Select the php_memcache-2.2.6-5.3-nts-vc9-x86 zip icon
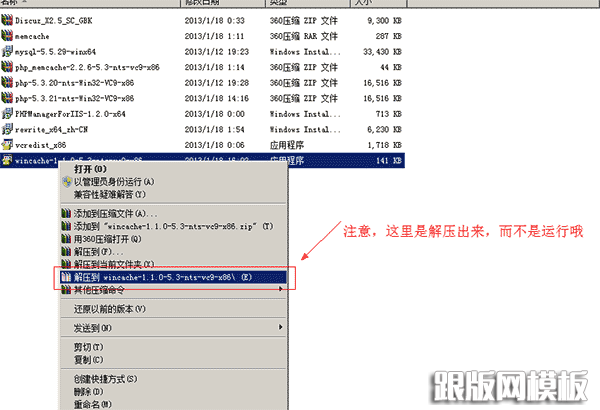 pos(7,67)
